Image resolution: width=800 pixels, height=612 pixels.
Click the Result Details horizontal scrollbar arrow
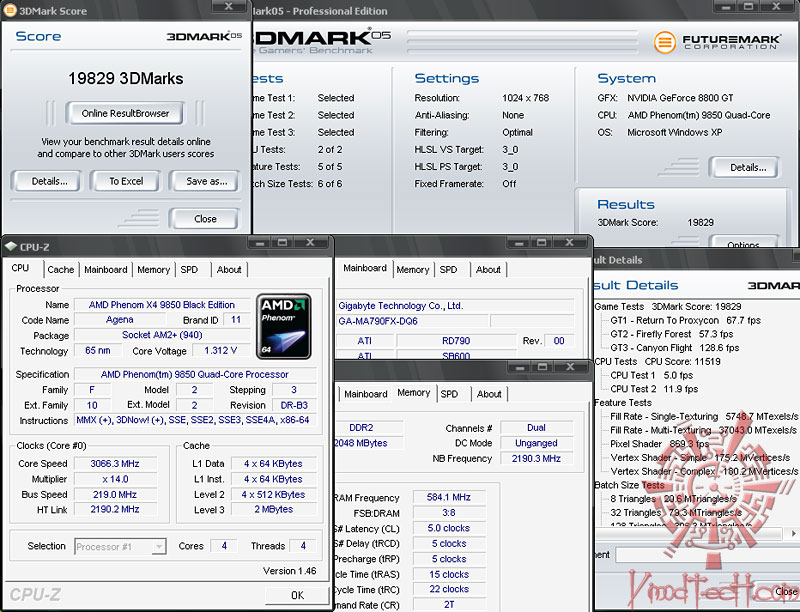pos(793,533)
